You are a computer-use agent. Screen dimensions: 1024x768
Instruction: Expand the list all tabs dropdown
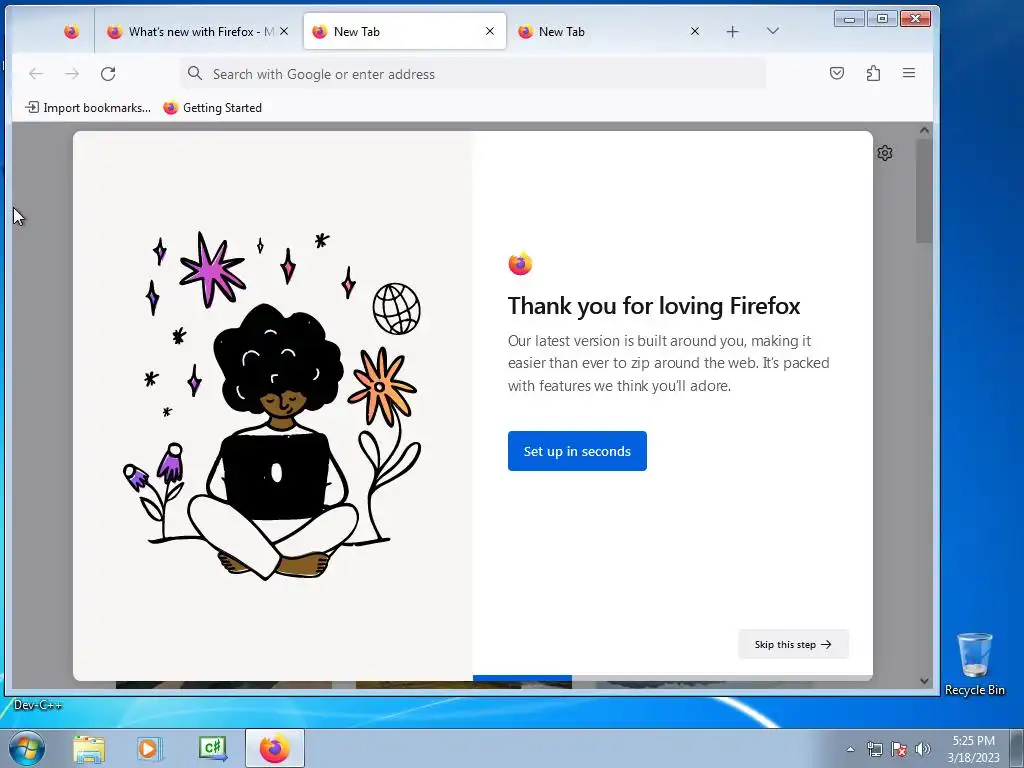[773, 31]
